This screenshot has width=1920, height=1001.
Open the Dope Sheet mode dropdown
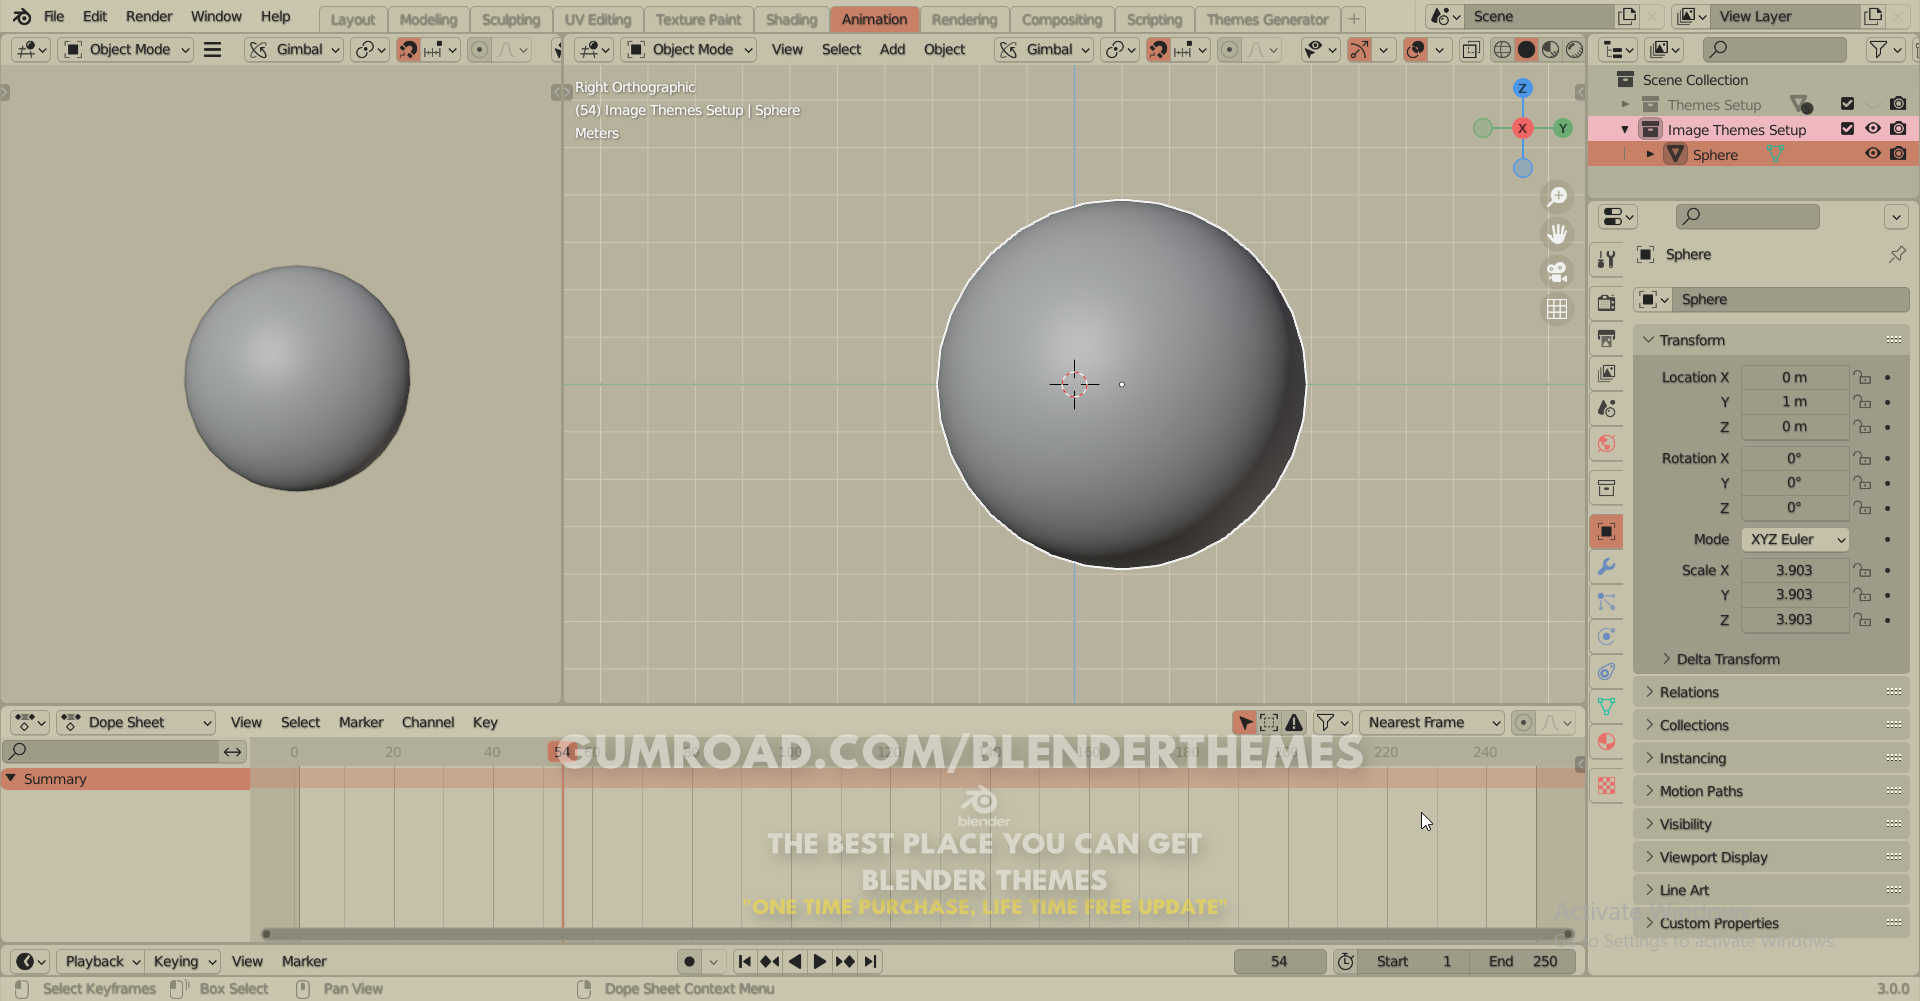[137, 722]
